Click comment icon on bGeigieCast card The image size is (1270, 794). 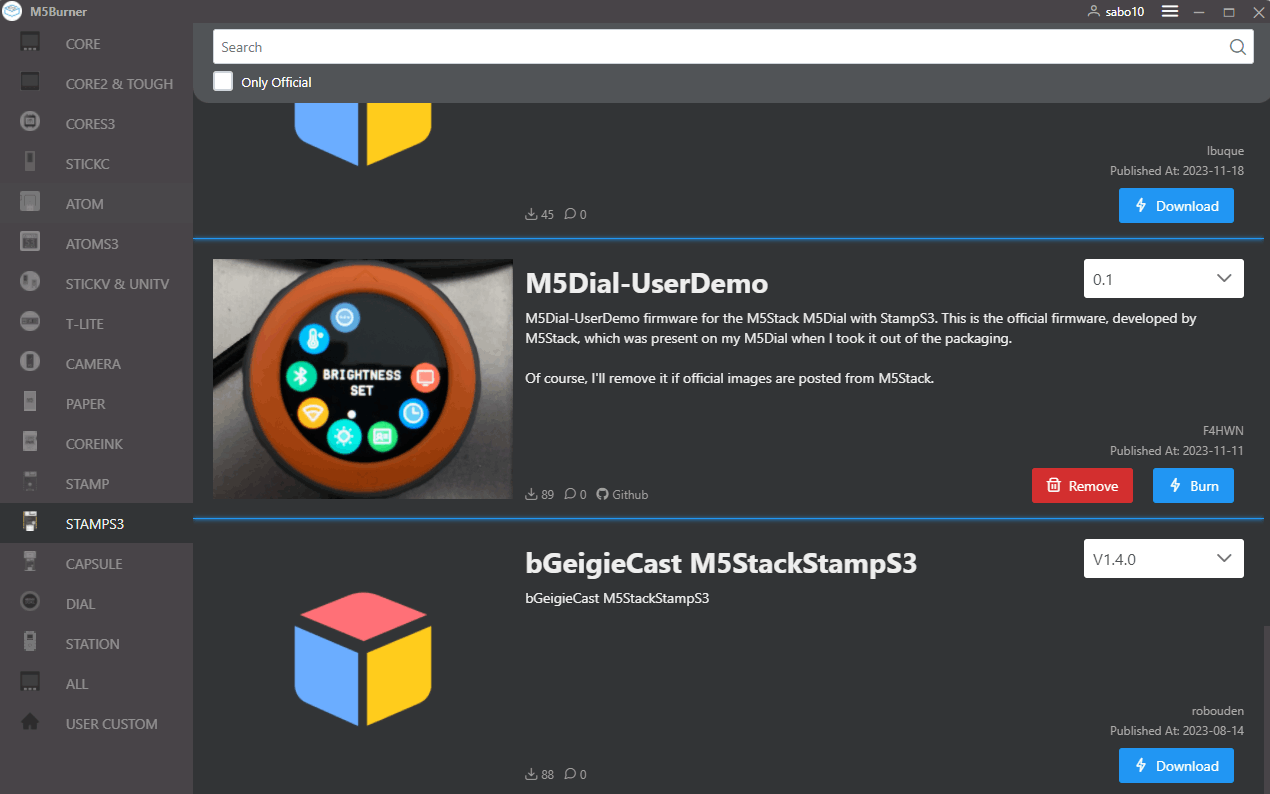pos(570,774)
